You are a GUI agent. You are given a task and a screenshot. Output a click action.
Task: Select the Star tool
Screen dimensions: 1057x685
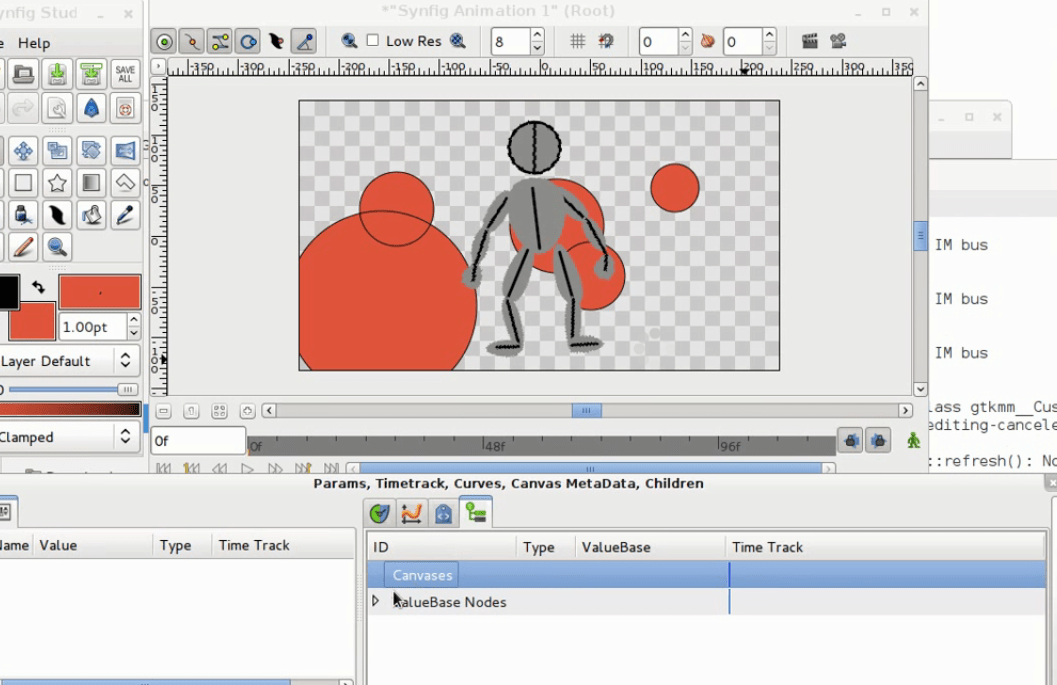coord(57,182)
